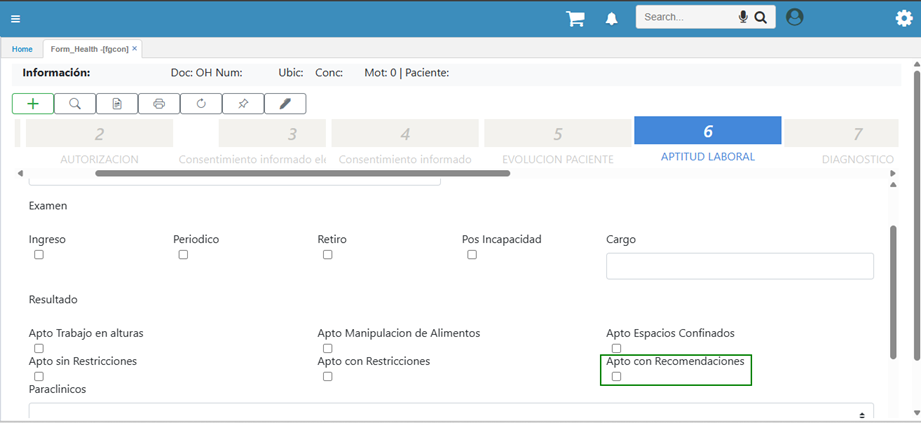Click the magnifier search toolbar button
The image size is (921, 423).
(75, 103)
